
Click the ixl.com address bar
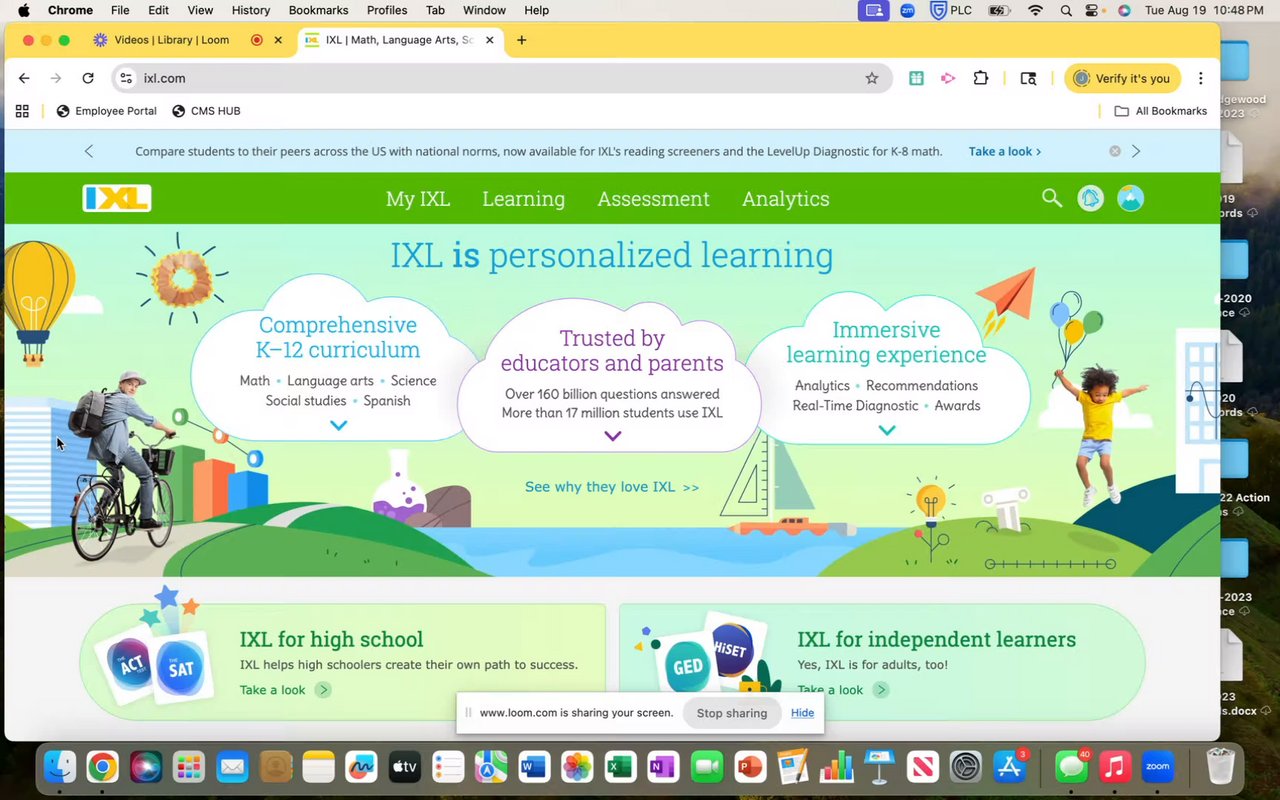click(x=500, y=78)
